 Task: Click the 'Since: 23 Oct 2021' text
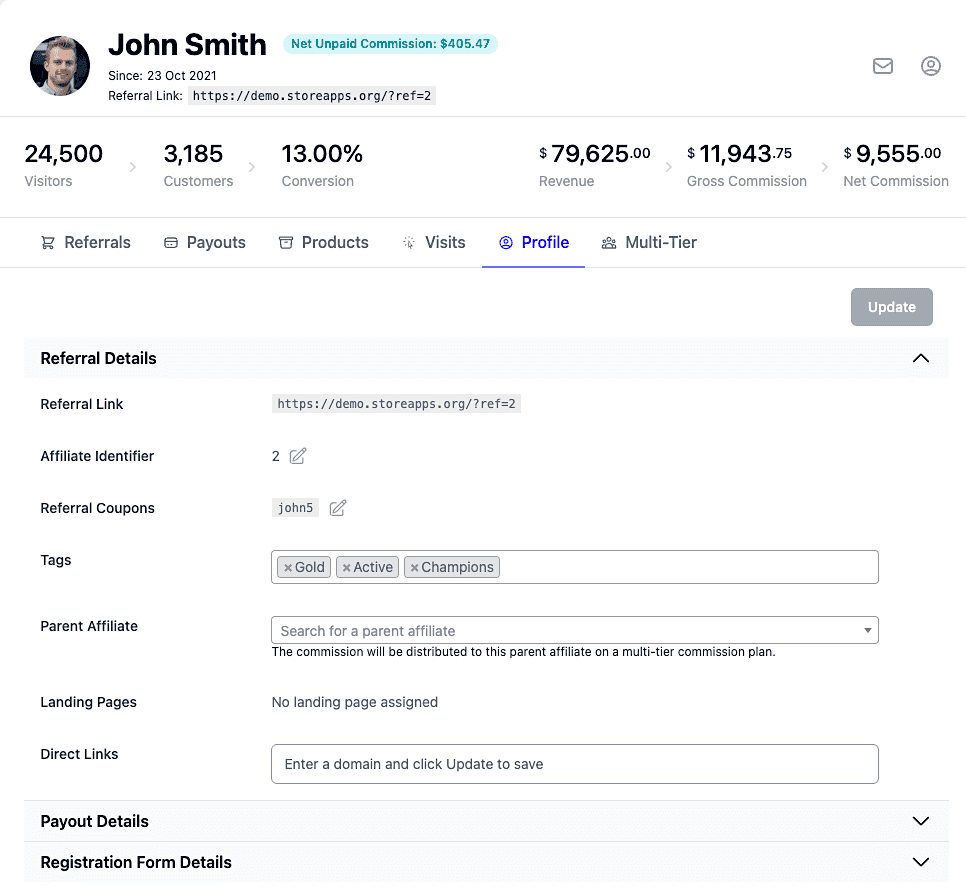162,76
